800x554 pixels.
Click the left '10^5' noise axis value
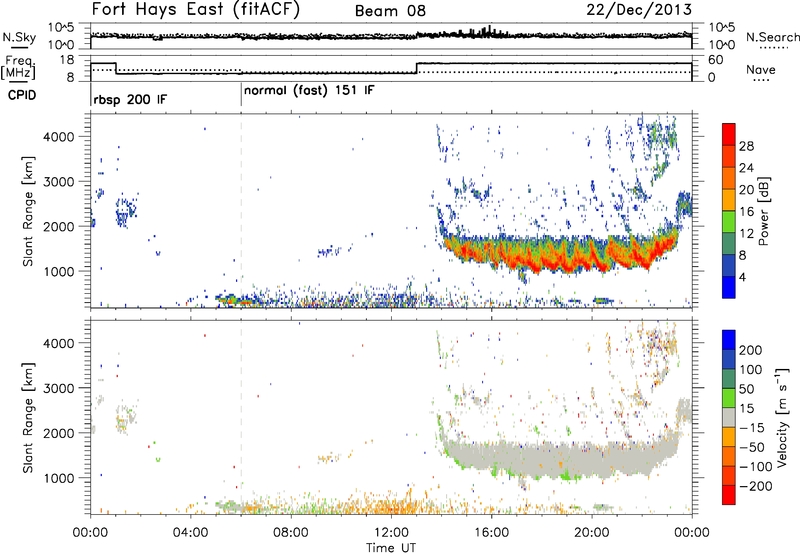click(x=61, y=27)
